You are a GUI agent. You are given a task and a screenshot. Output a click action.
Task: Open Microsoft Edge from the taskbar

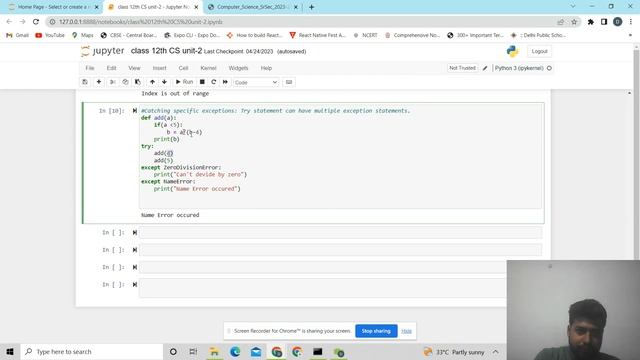point(235,351)
